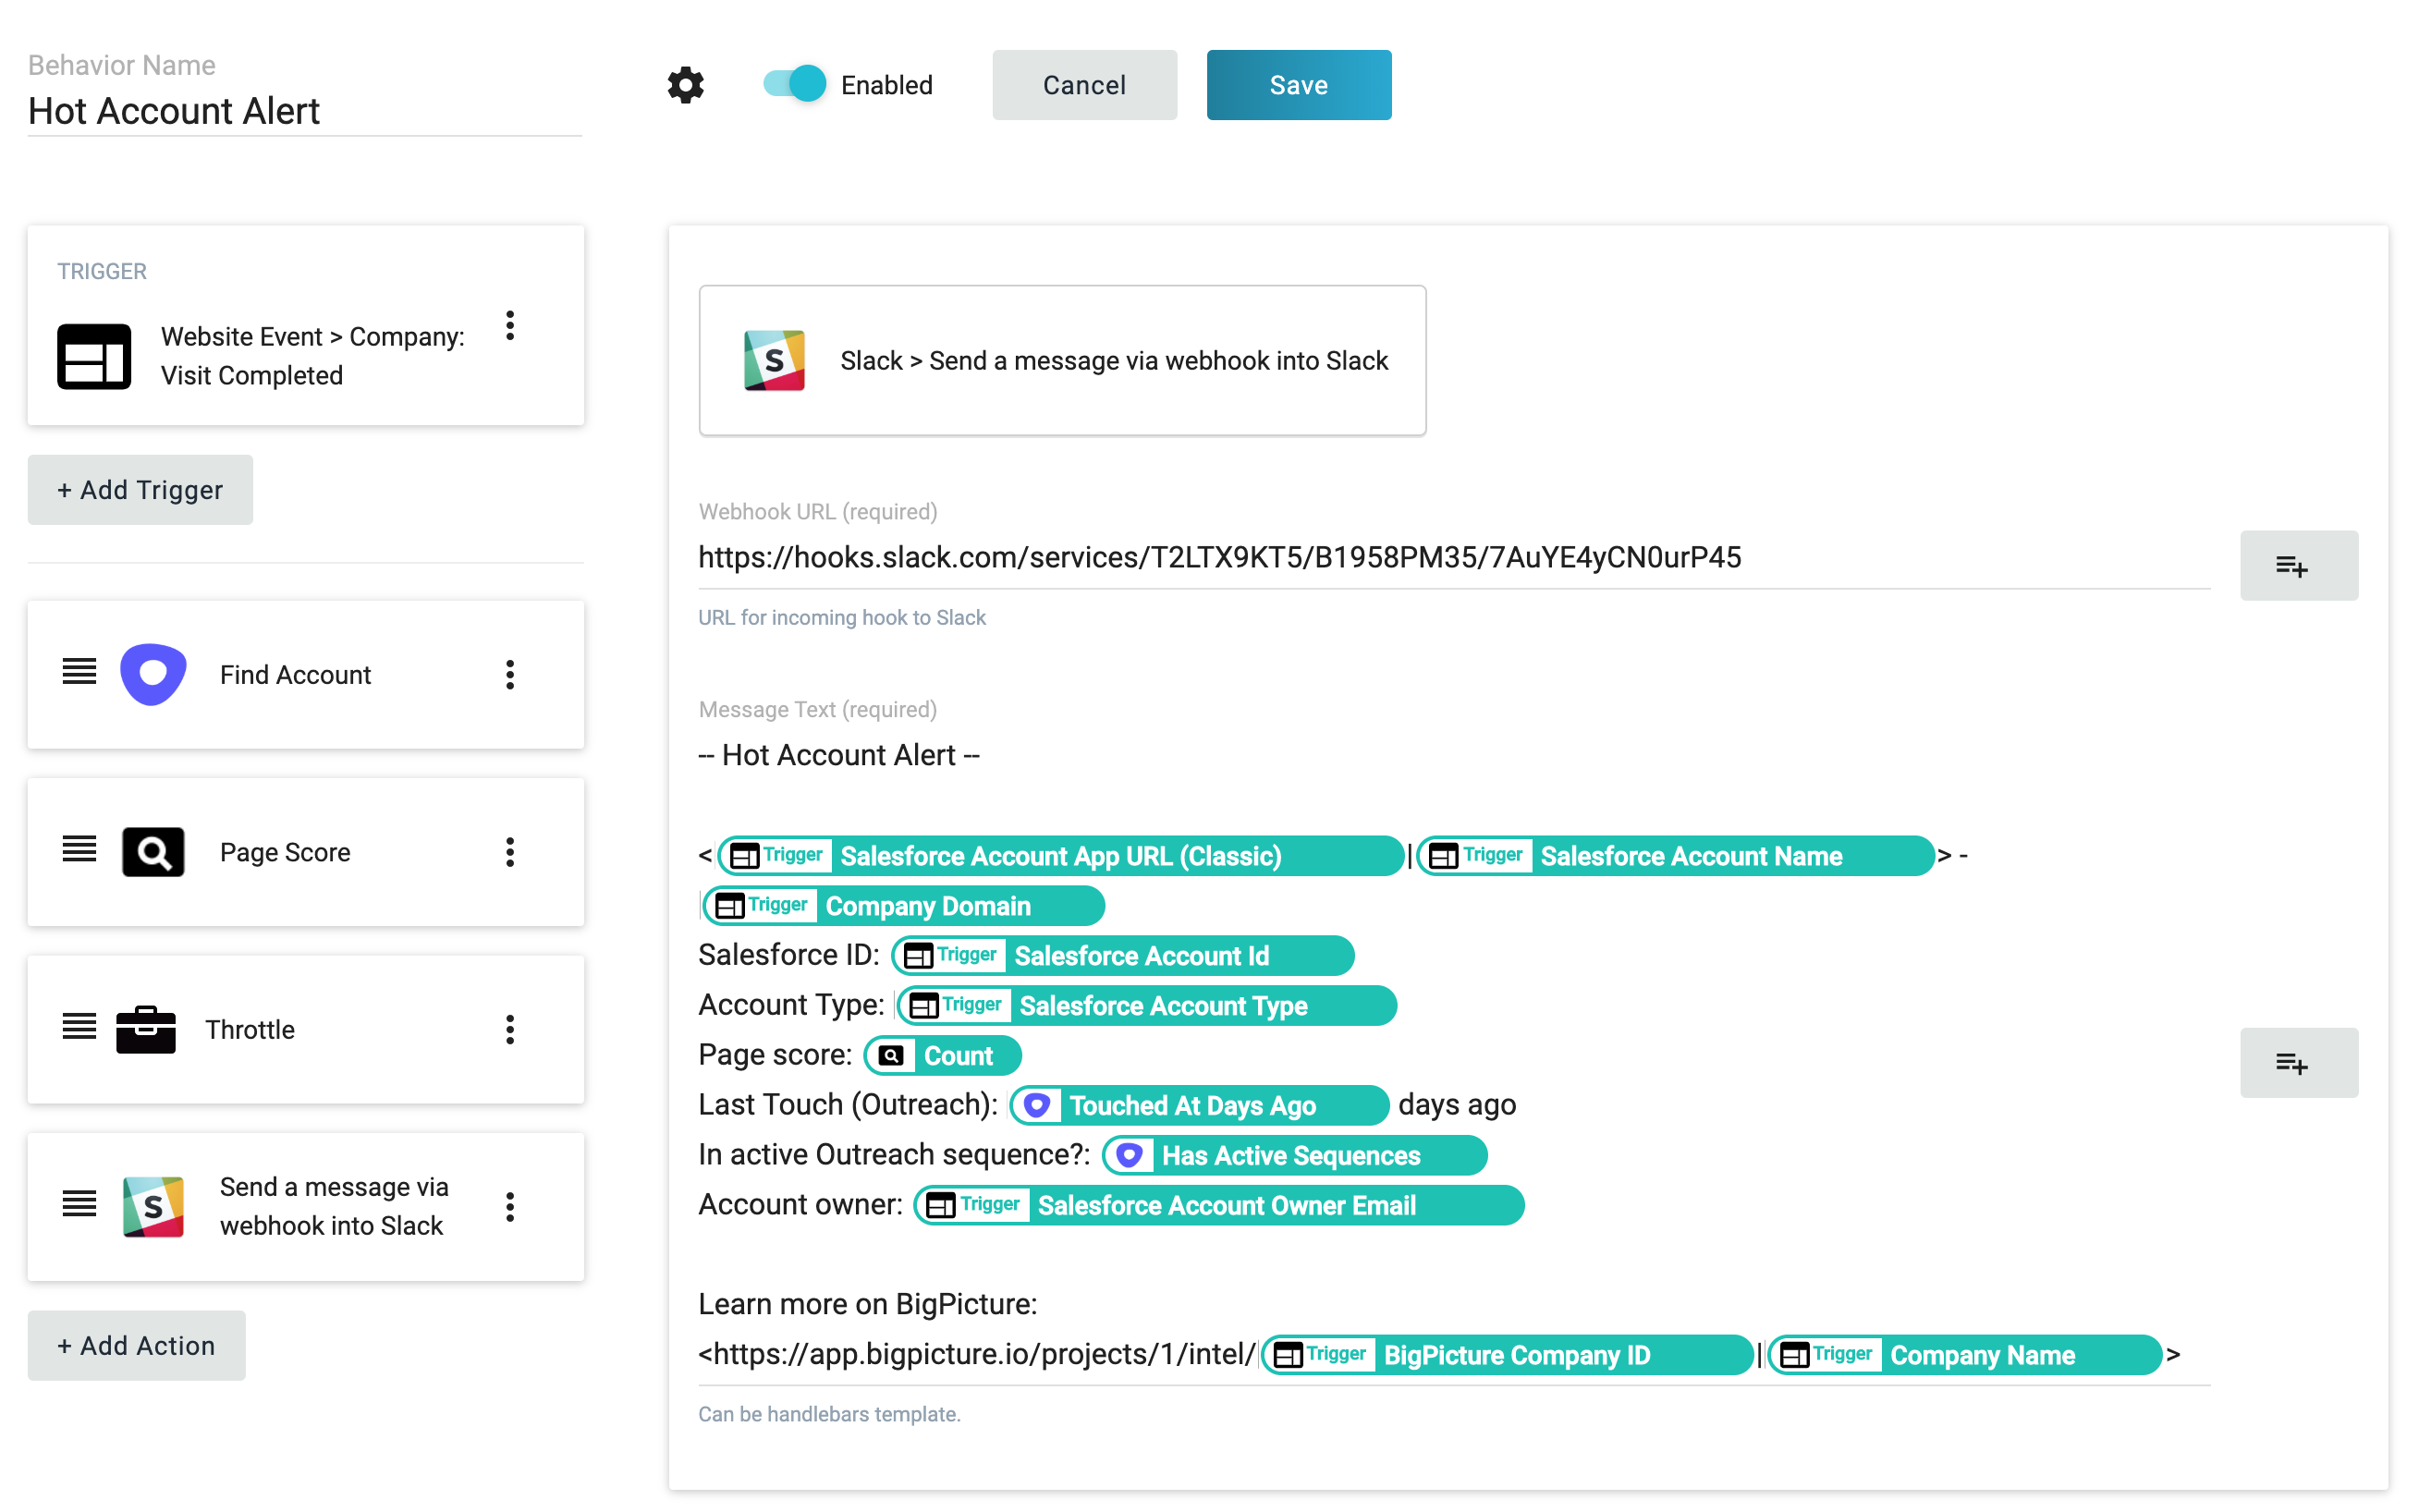Select the BigPicture Company ID token

click(x=1507, y=1356)
